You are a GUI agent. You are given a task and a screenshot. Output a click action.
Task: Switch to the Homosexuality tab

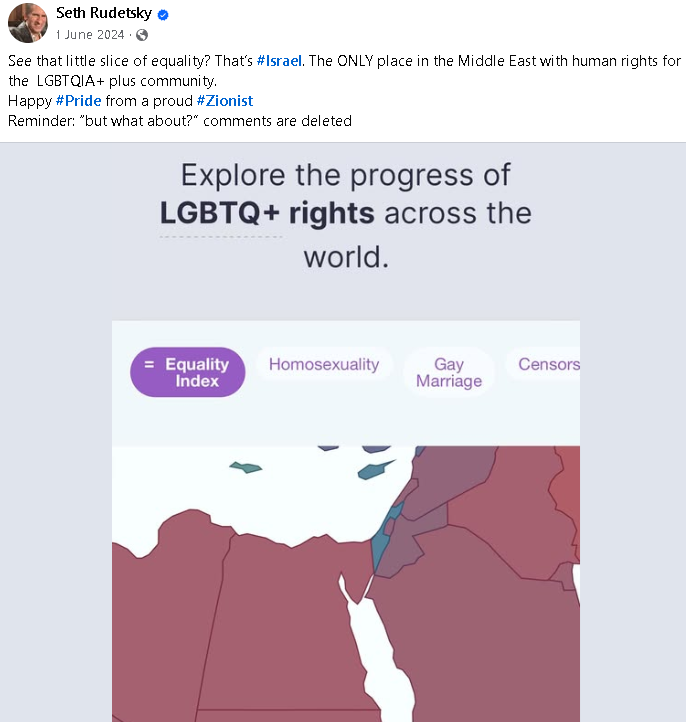[x=324, y=364]
